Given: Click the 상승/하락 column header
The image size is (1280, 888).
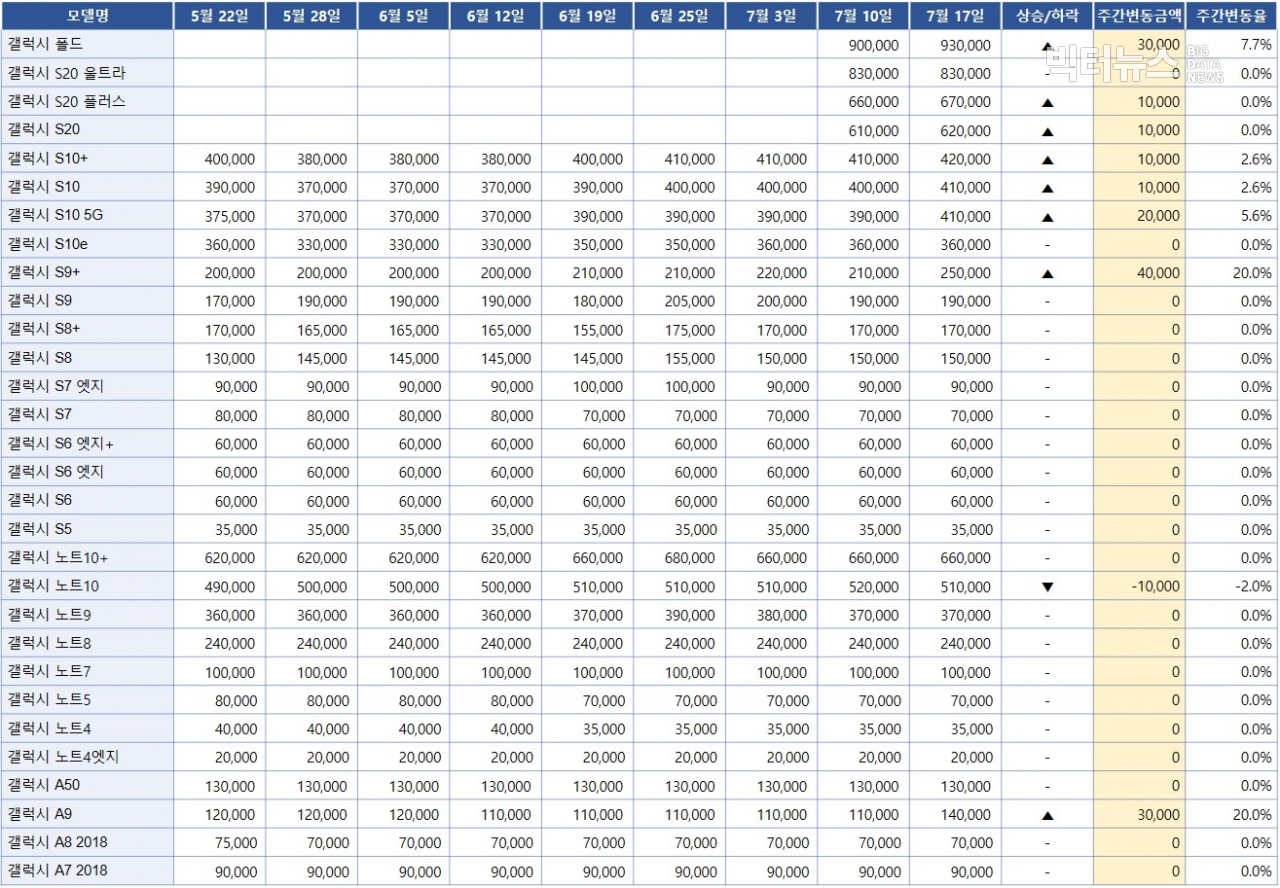Looking at the screenshot, I should click(x=1047, y=16).
